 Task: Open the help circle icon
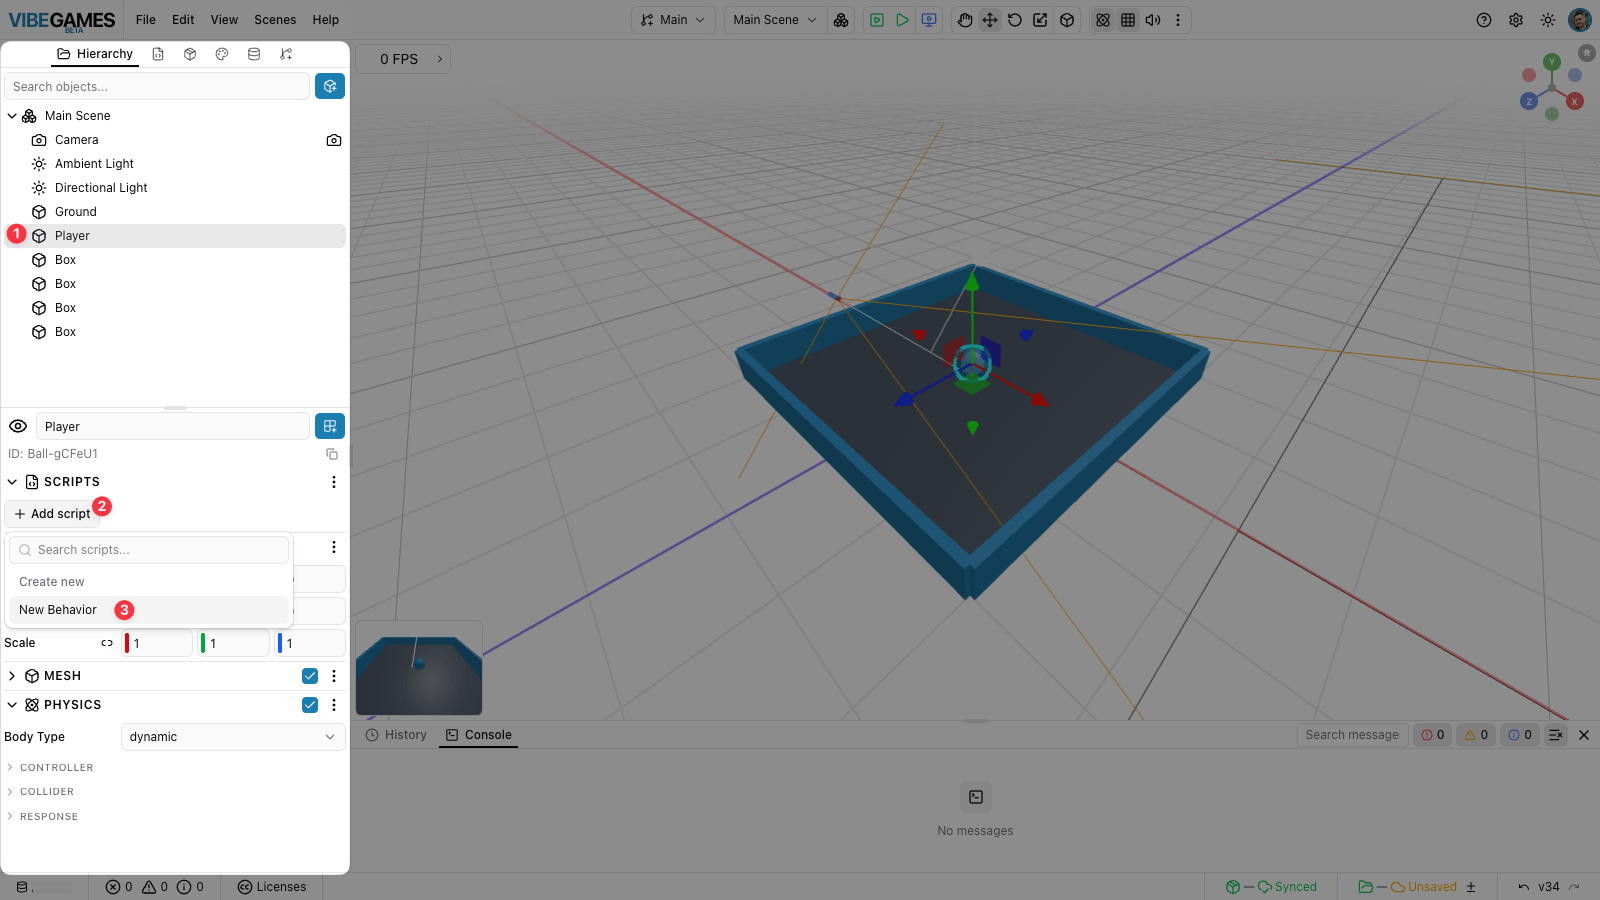pyautogui.click(x=1484, y=20)
